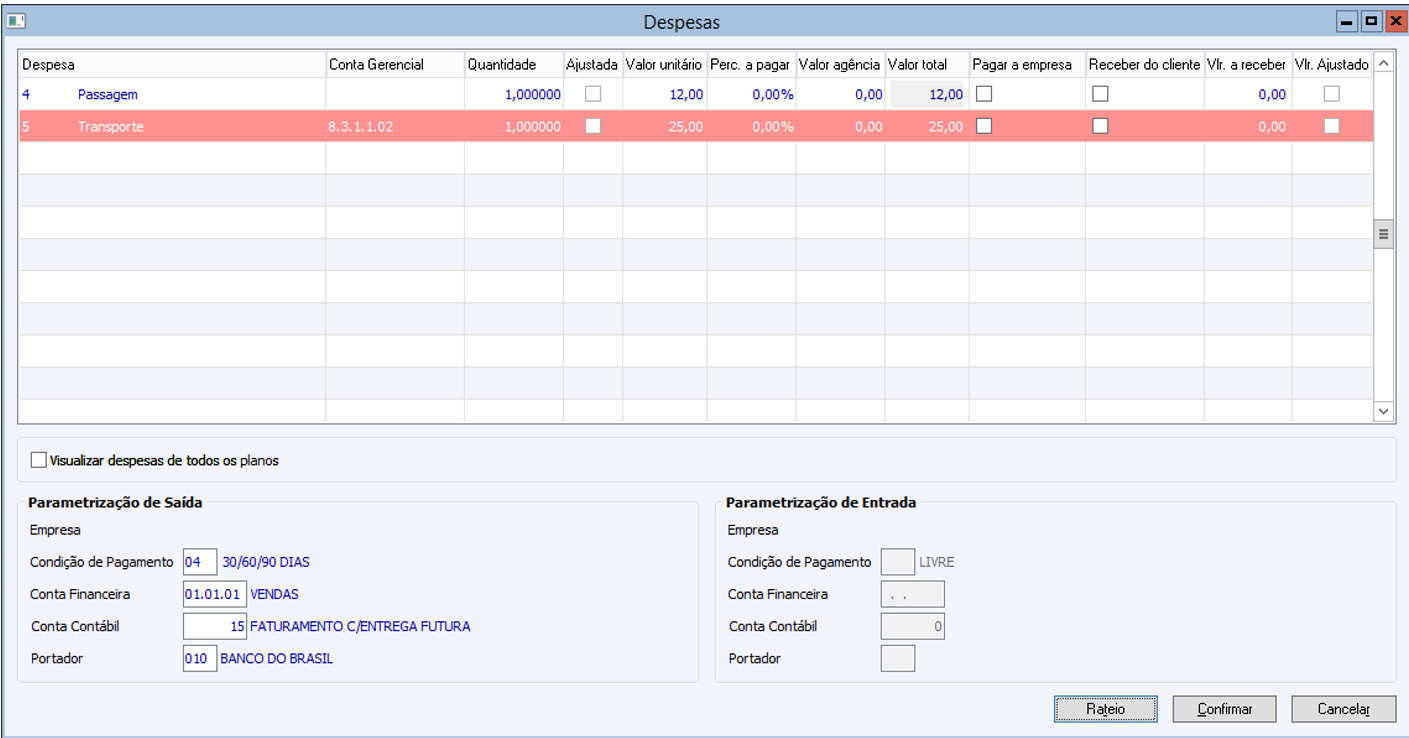Click Entrada Conta Contábil field
This screenshot has width=1409, height=738.
point(912,626)
